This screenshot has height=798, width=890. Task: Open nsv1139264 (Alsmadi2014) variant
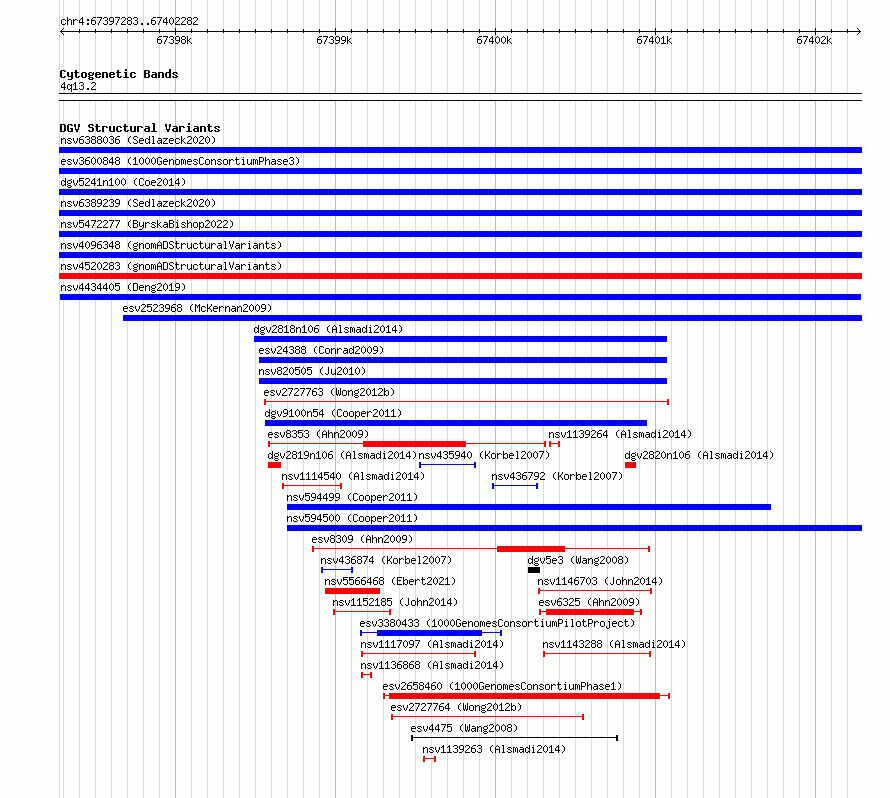coord(620,434)
